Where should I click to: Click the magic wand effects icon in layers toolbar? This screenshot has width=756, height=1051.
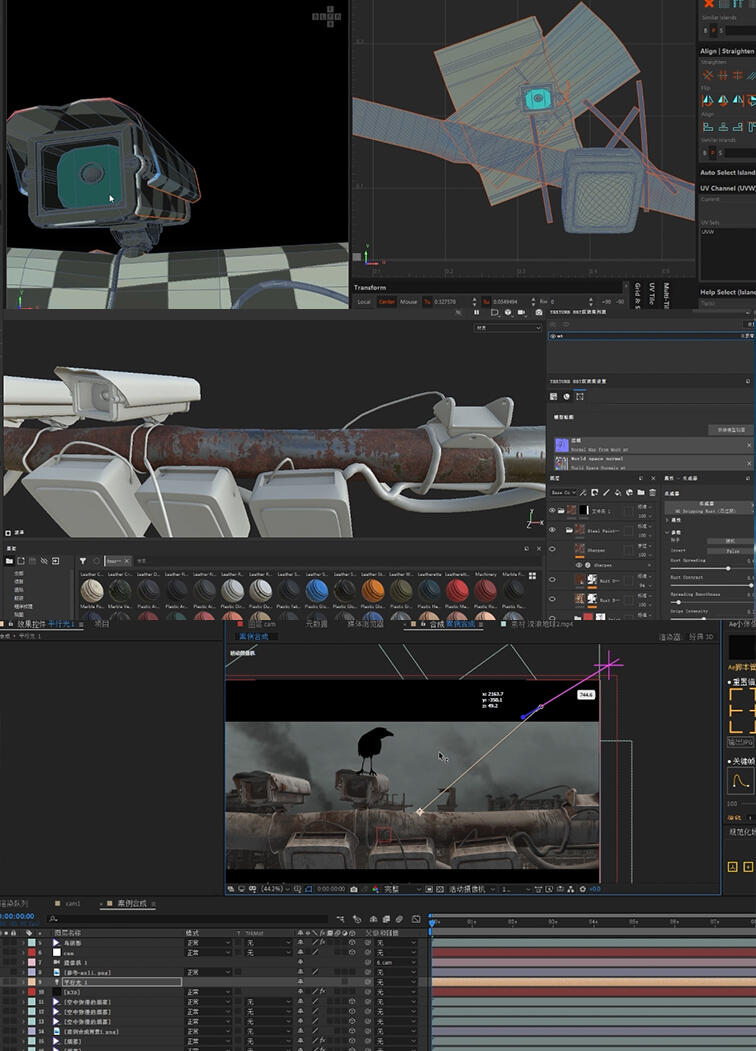[583, 492]
